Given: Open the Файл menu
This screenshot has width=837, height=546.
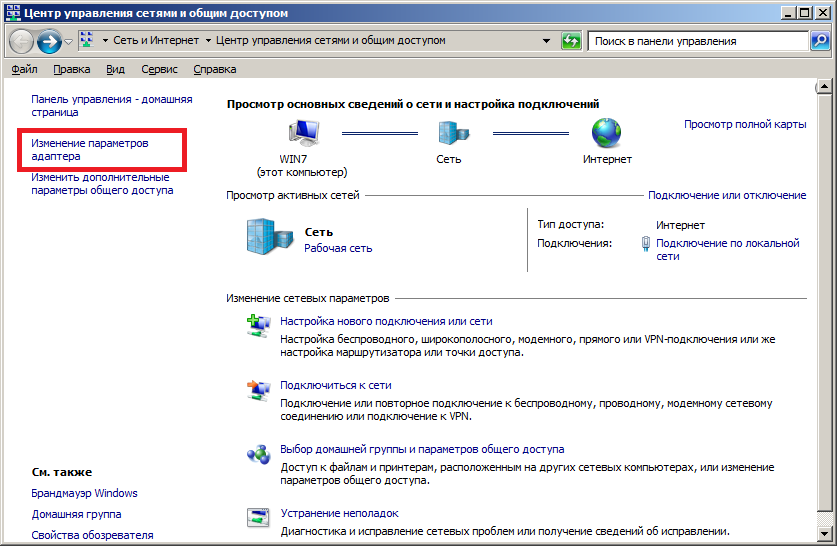Looking at the screenshot, I should (24, 69).
